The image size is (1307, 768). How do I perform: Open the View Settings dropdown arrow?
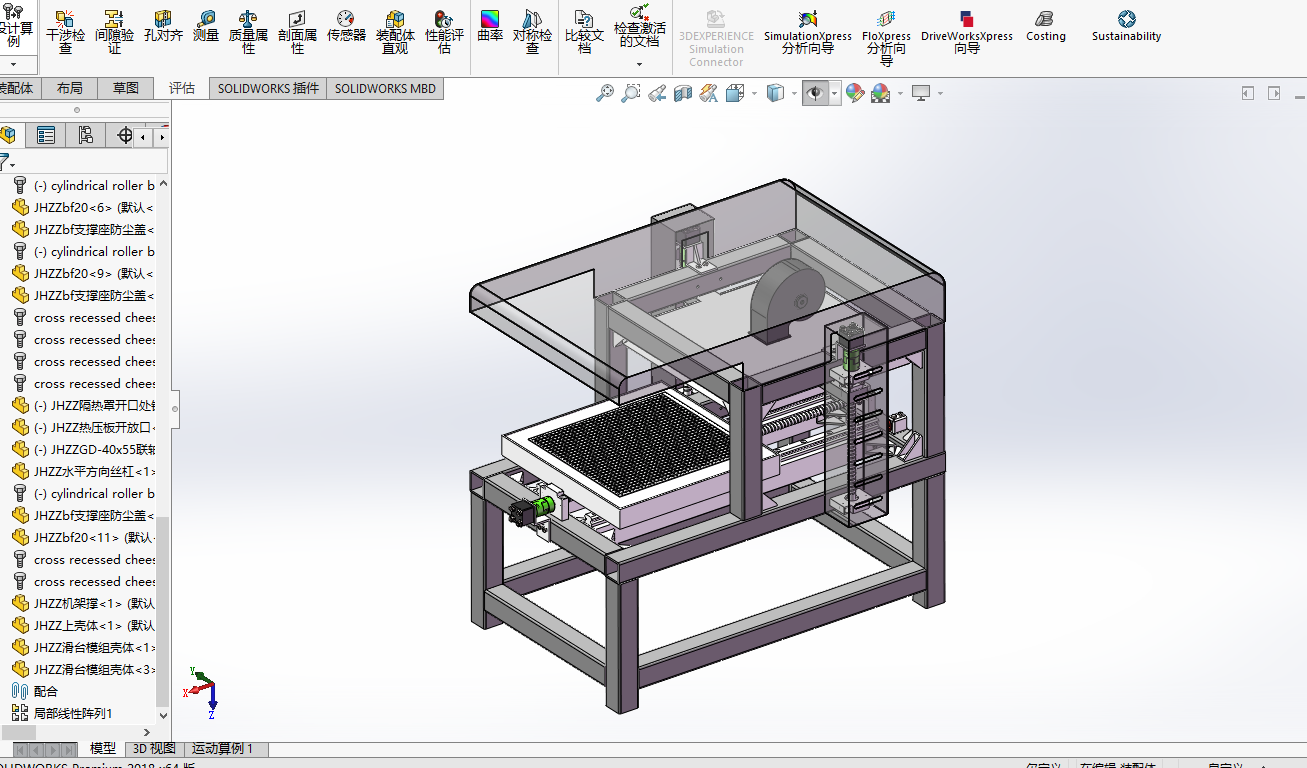coord(940,93)
